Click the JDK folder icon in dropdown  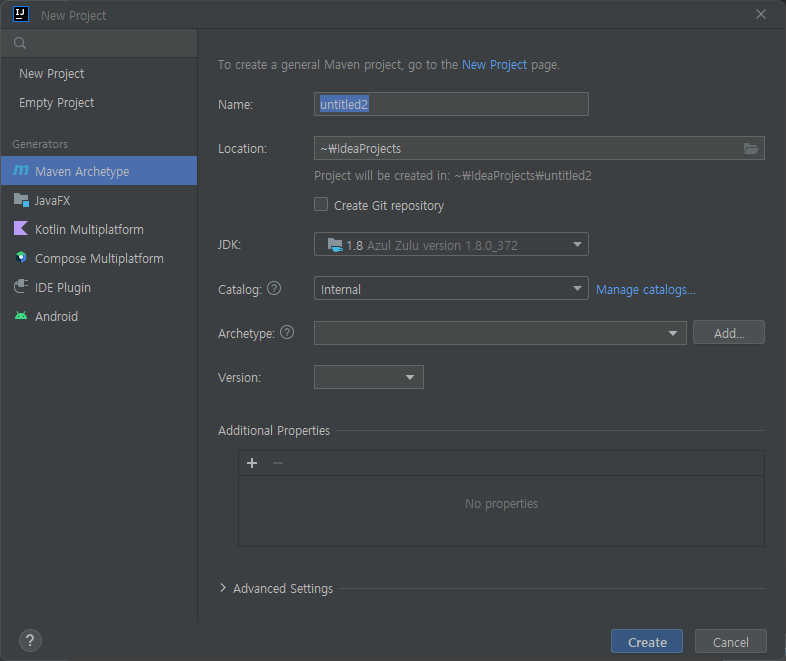point(335,245)
